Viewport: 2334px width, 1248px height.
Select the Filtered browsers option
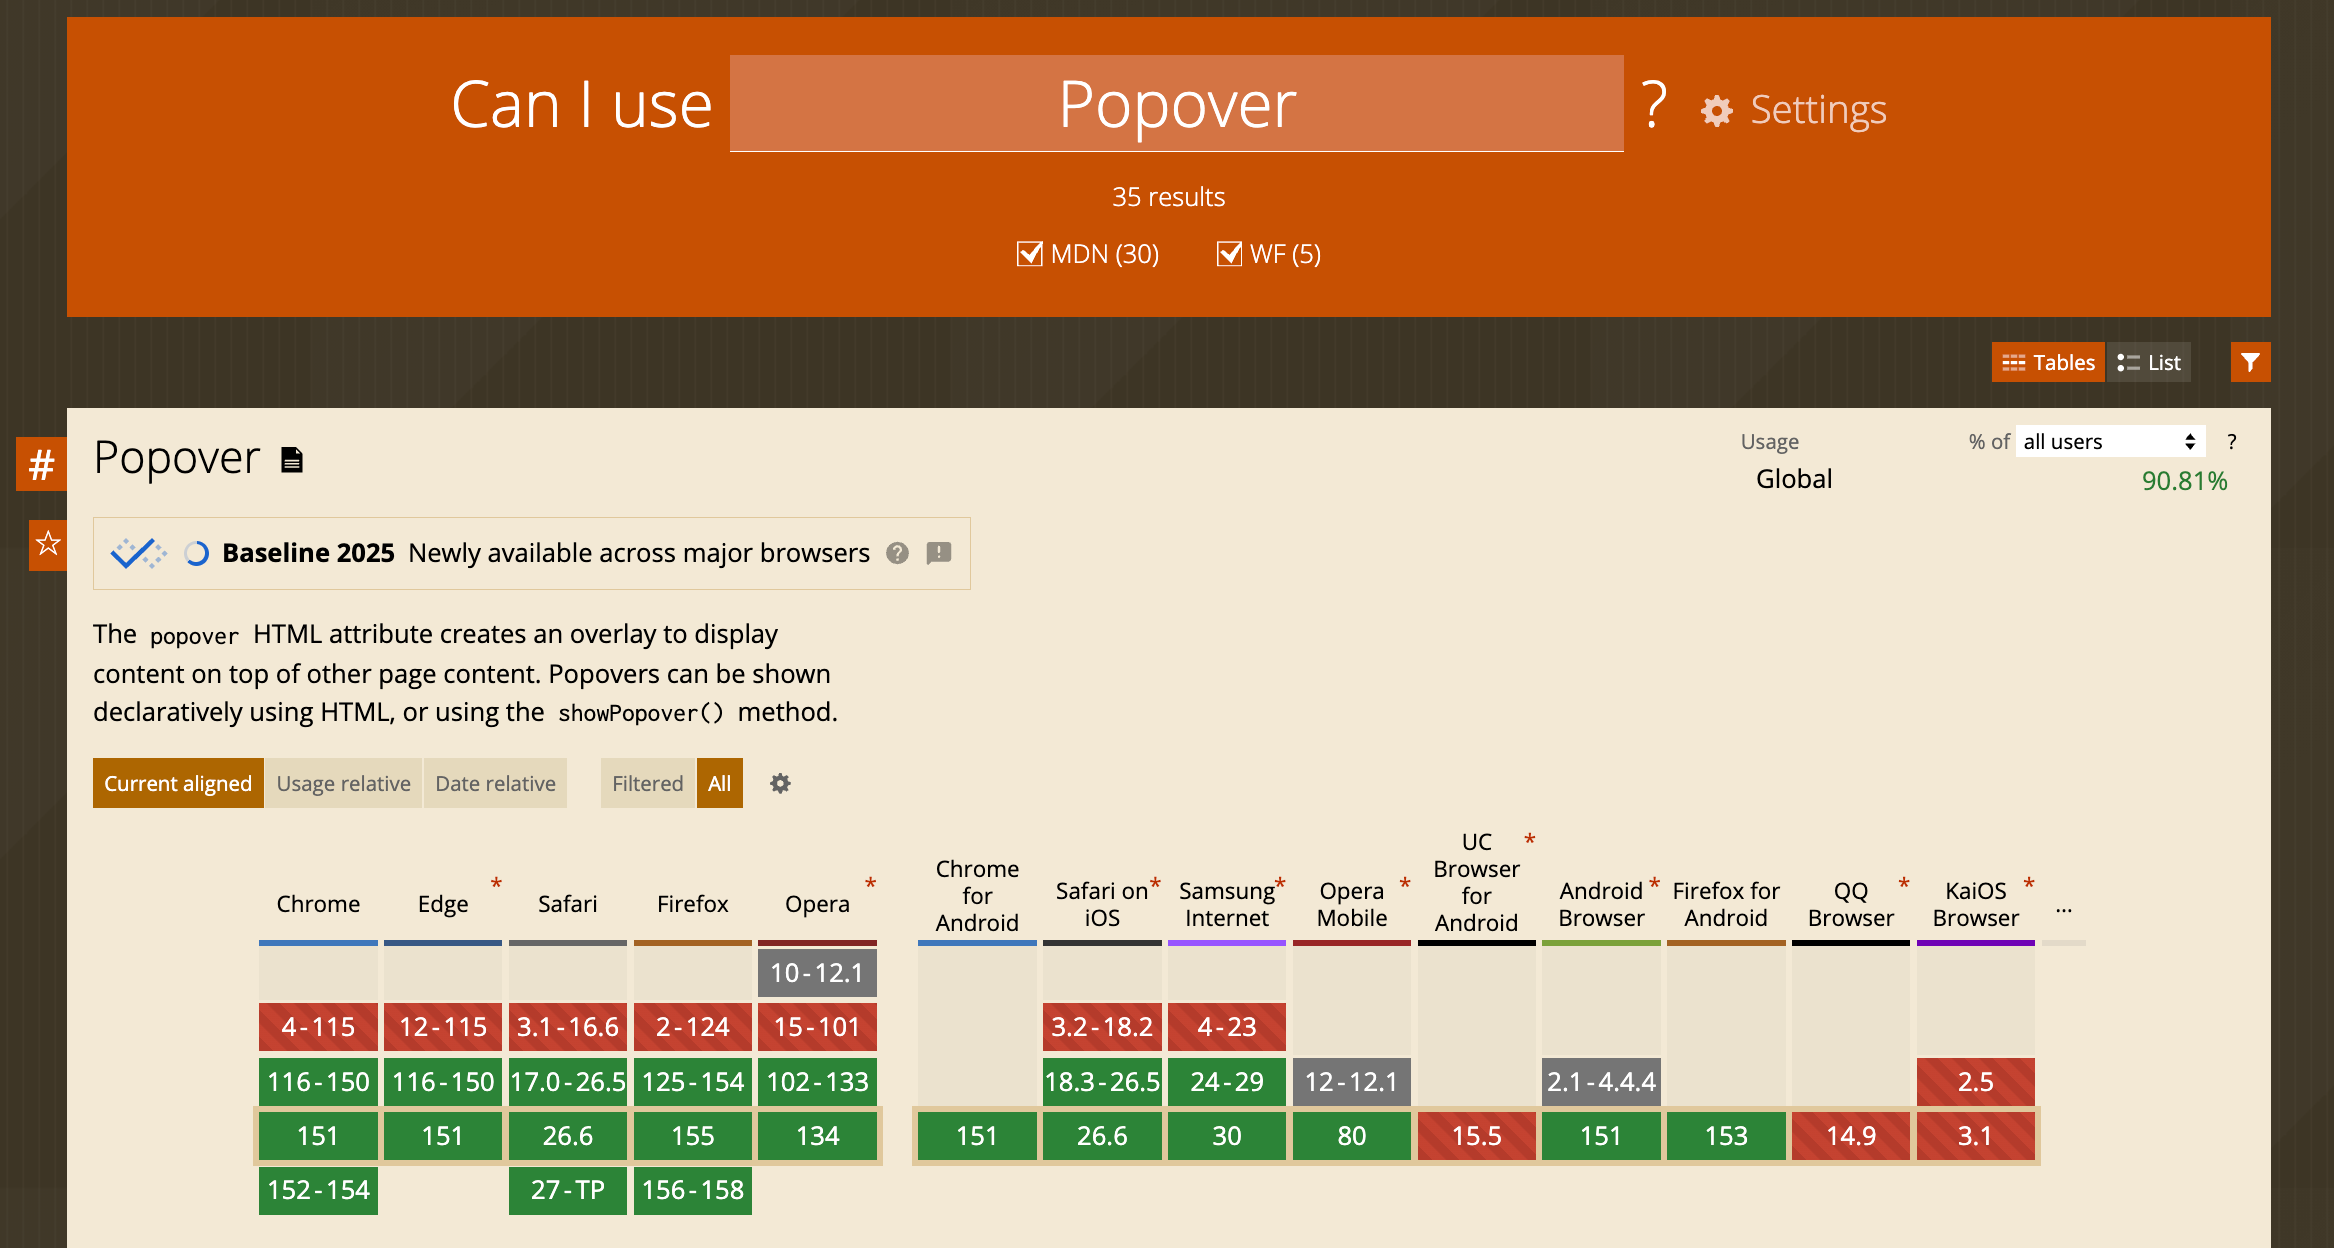(x=647, y=783)
